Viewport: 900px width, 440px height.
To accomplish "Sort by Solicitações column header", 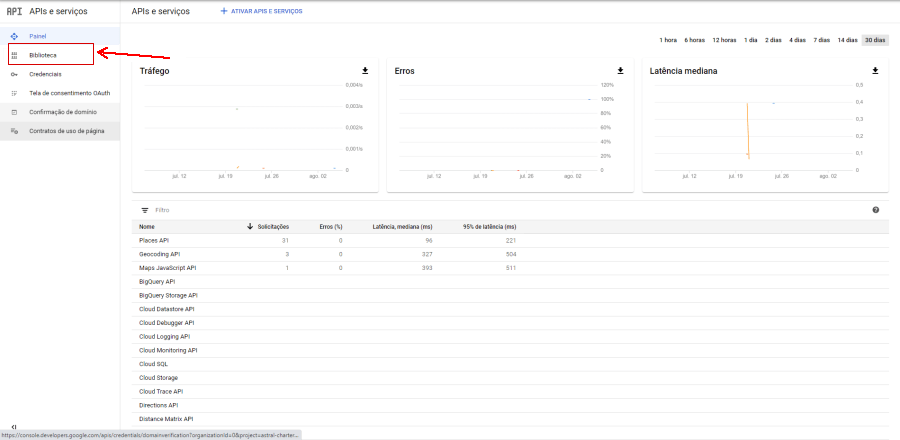I will 273,227.
